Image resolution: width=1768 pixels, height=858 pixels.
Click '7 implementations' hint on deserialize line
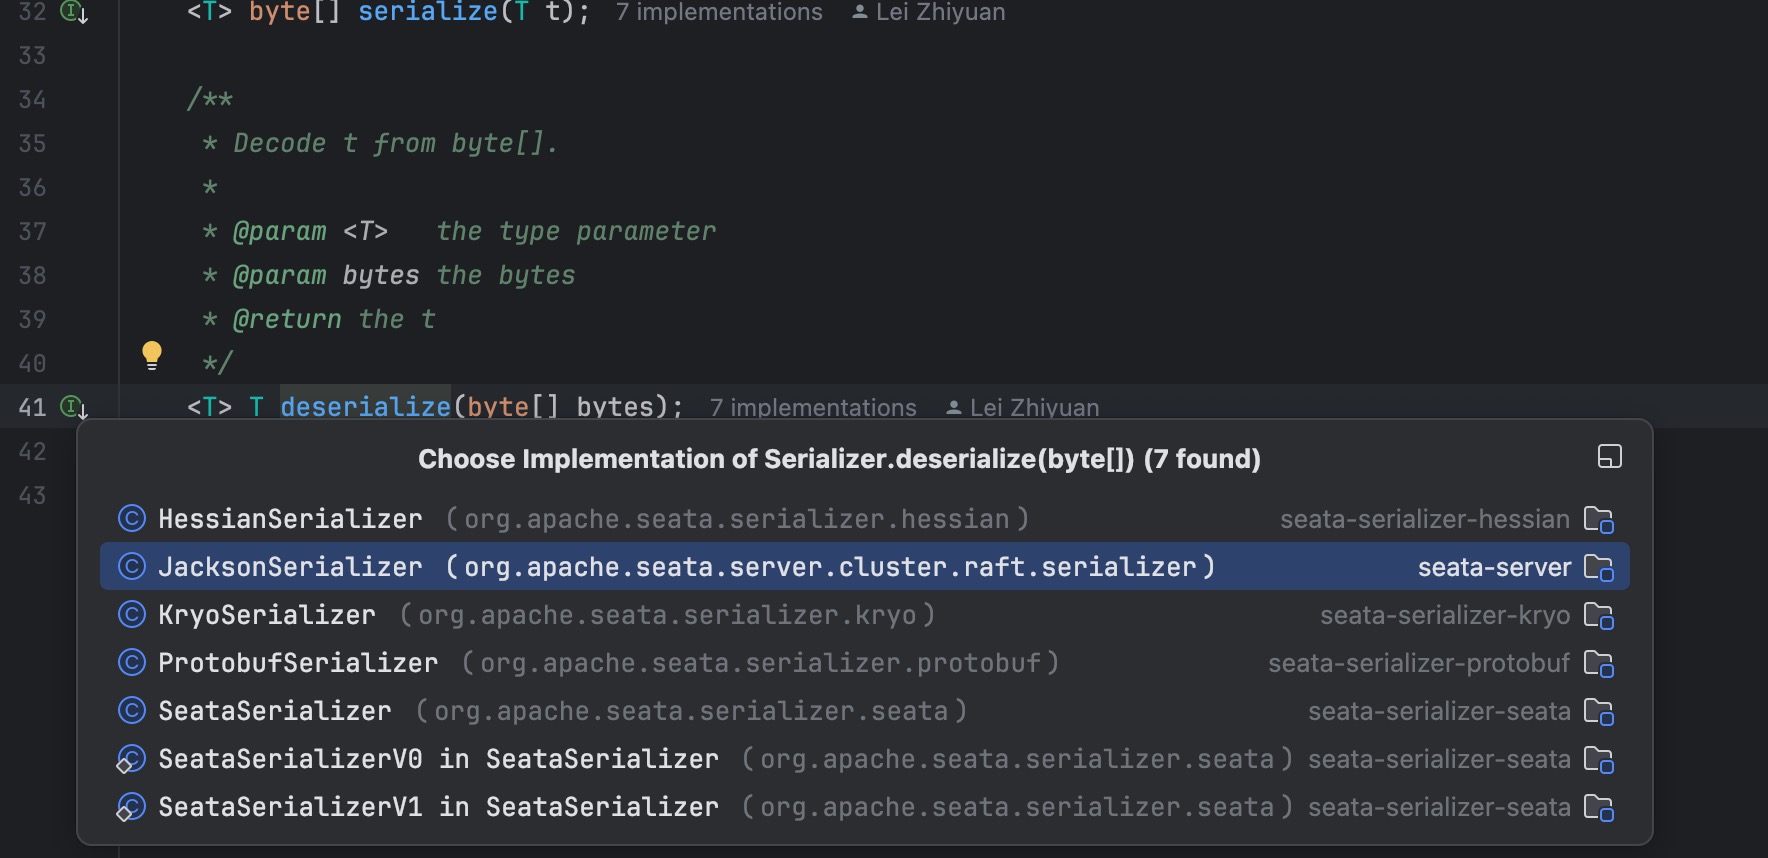[813, 408]
